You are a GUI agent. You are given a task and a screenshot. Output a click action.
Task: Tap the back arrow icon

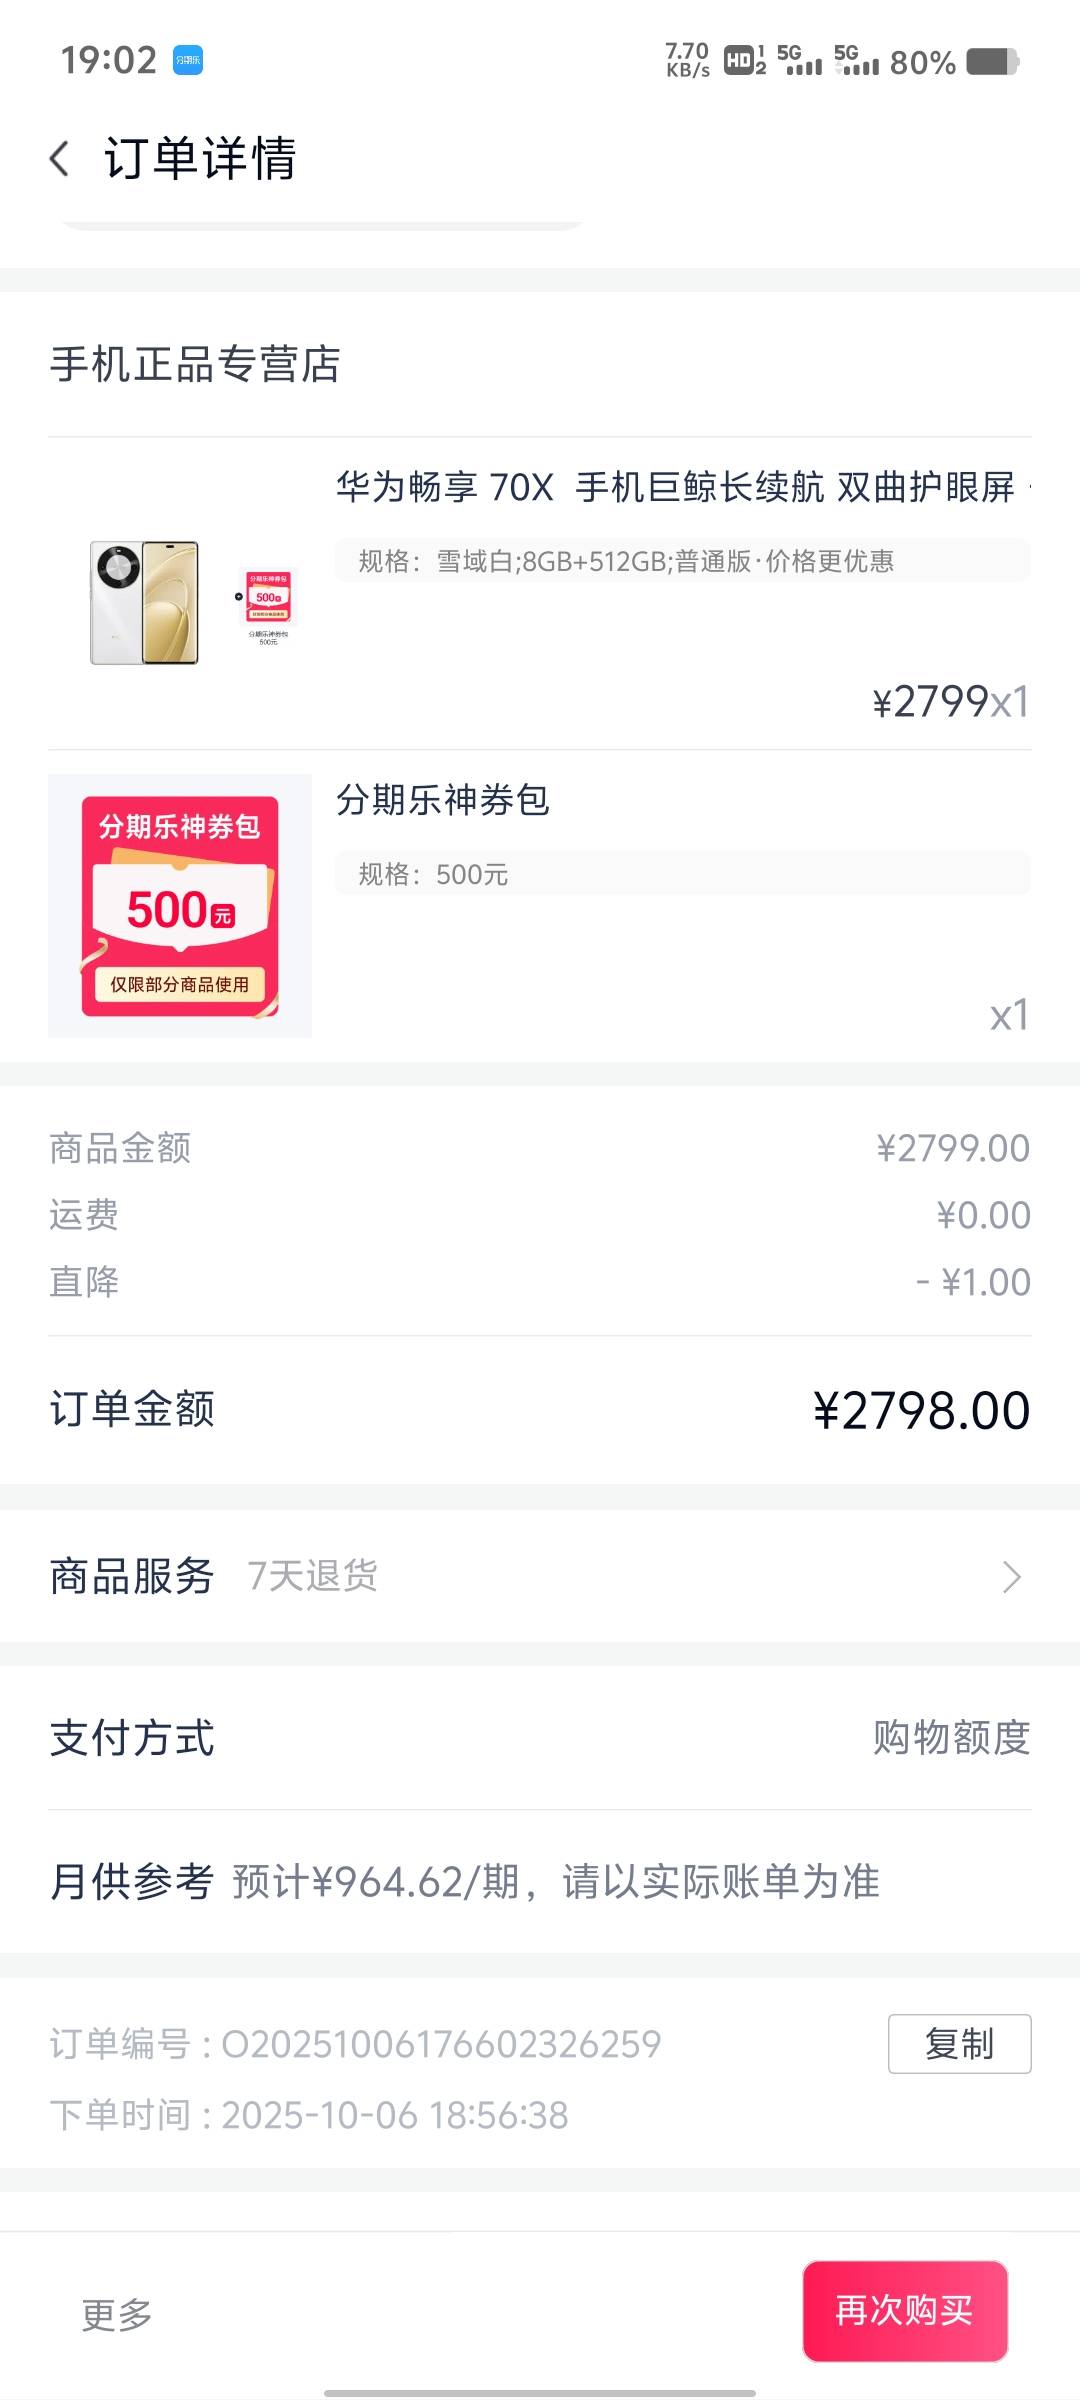[x=60, y=159]
